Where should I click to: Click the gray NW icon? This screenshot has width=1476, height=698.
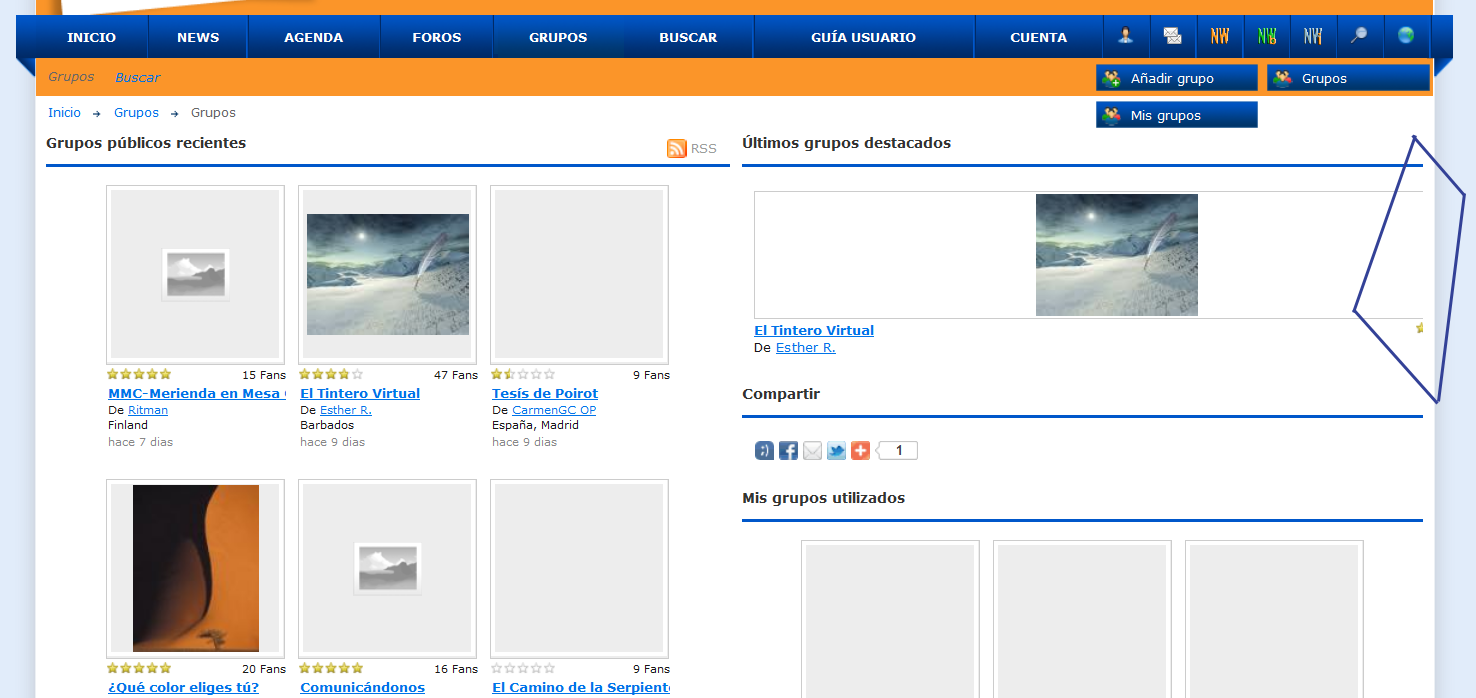[1313, 36]
